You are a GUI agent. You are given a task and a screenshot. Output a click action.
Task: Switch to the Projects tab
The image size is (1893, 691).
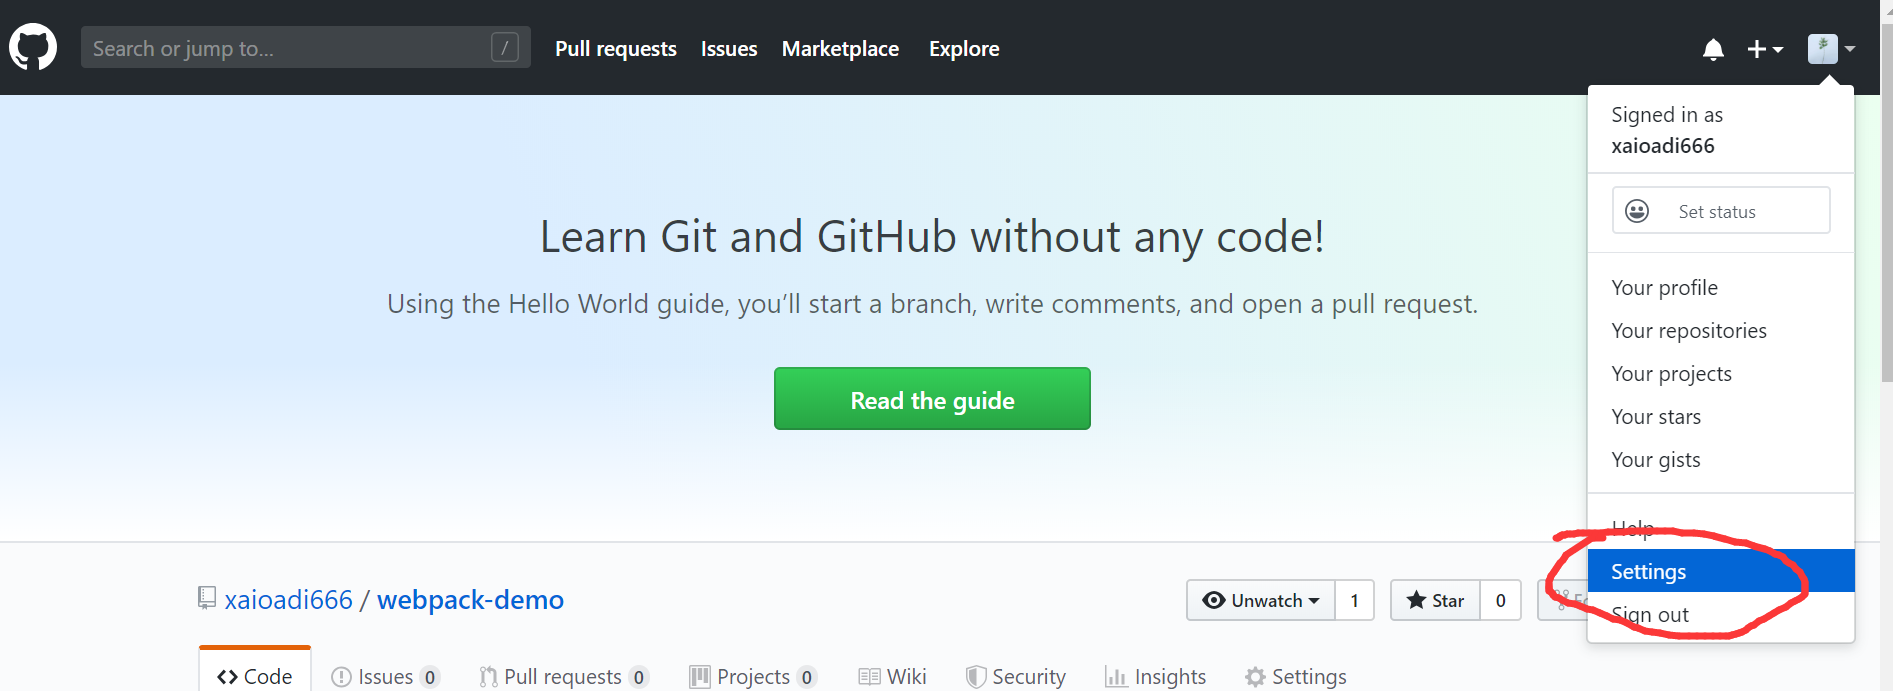click(x=754, y=677)
